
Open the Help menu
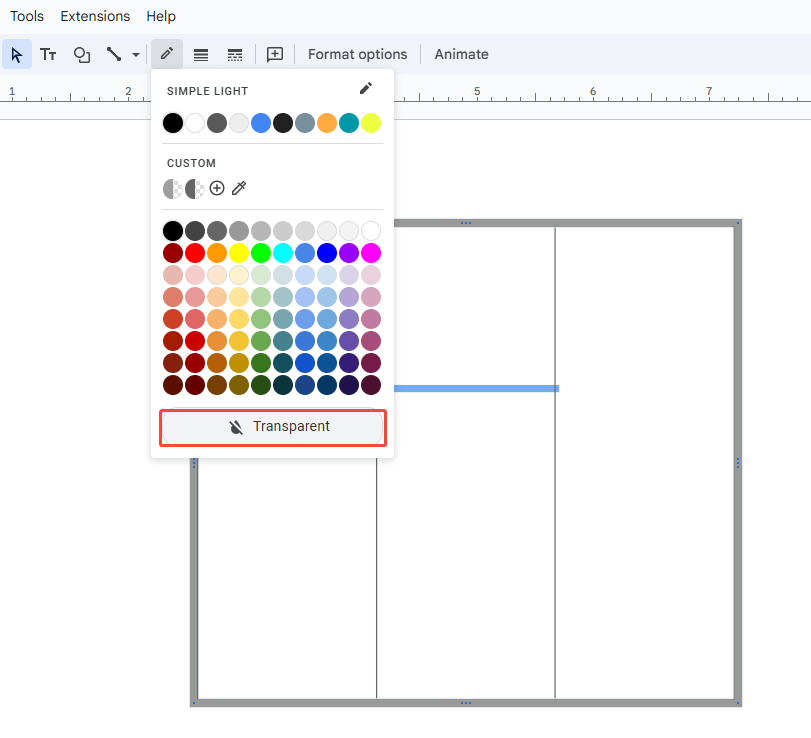[x=161, y=16]
